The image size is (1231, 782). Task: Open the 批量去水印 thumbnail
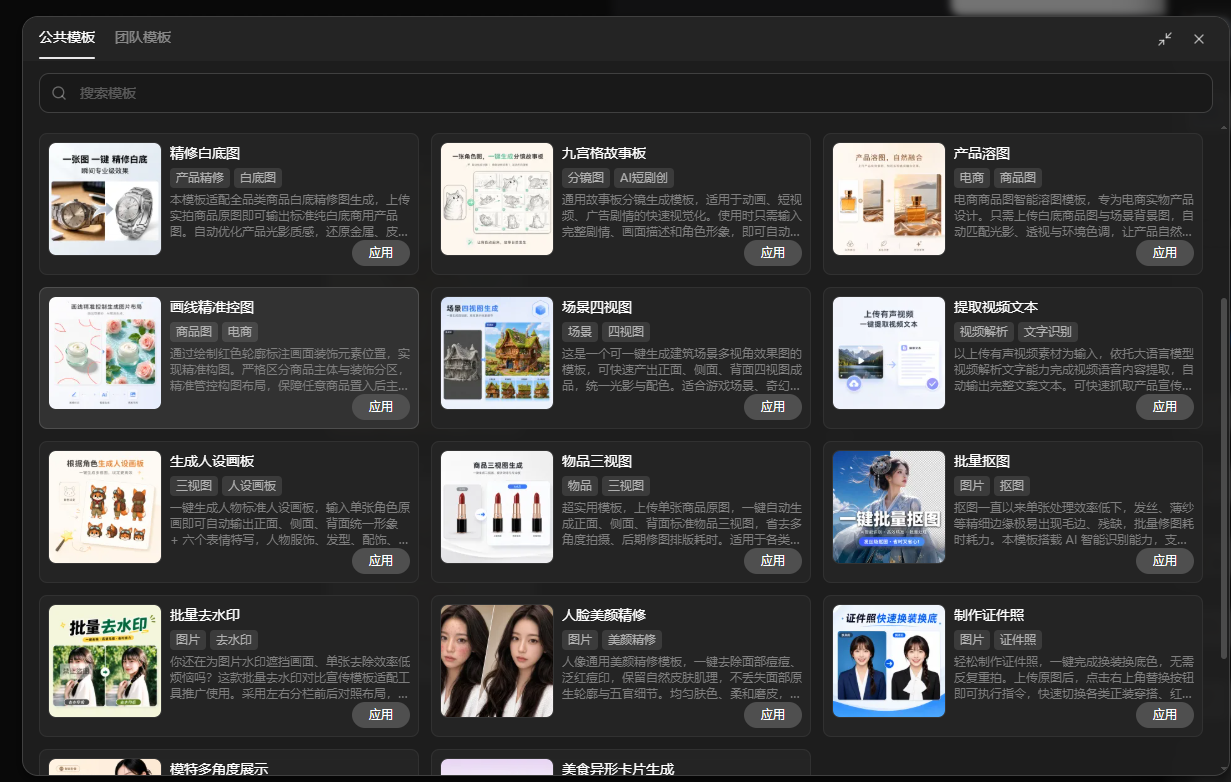(105, 661)
